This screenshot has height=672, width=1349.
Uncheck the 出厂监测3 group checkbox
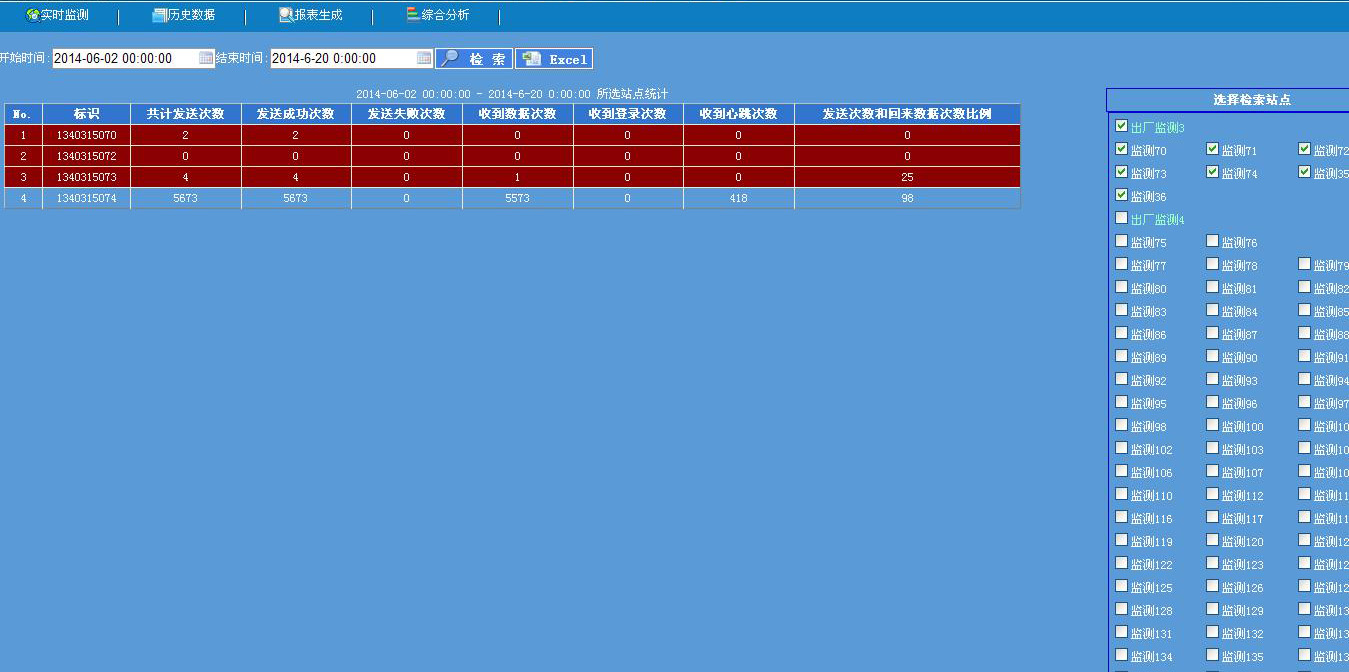click(1121, 126)
